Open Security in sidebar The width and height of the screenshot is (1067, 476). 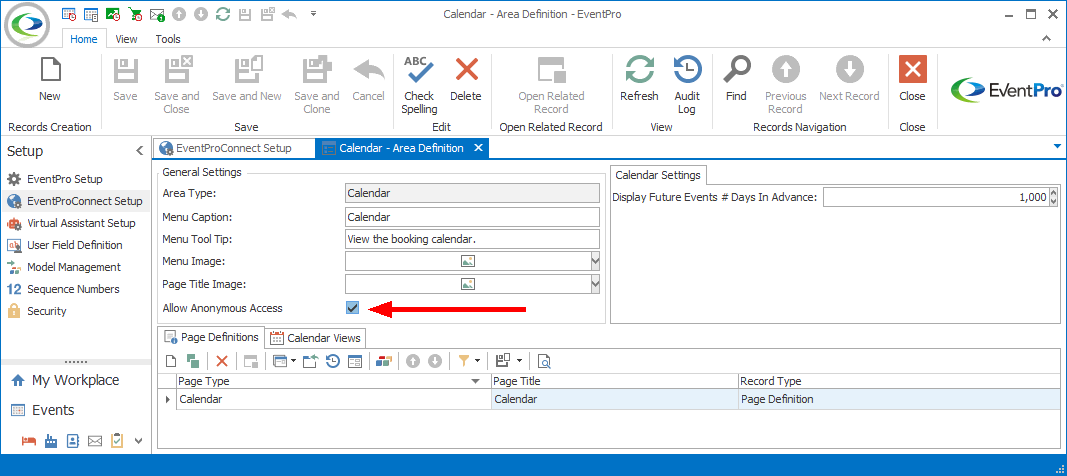tap(46, 311)
